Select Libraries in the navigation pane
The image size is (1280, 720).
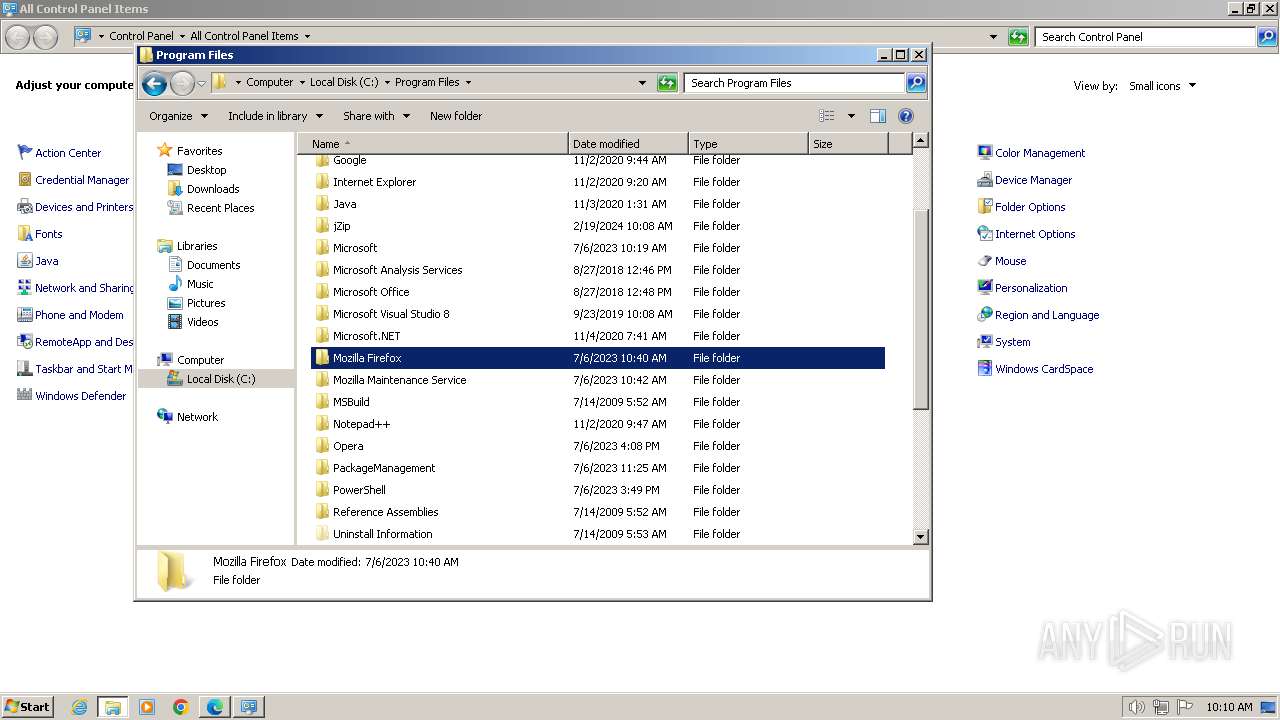[x=196, y=246]
